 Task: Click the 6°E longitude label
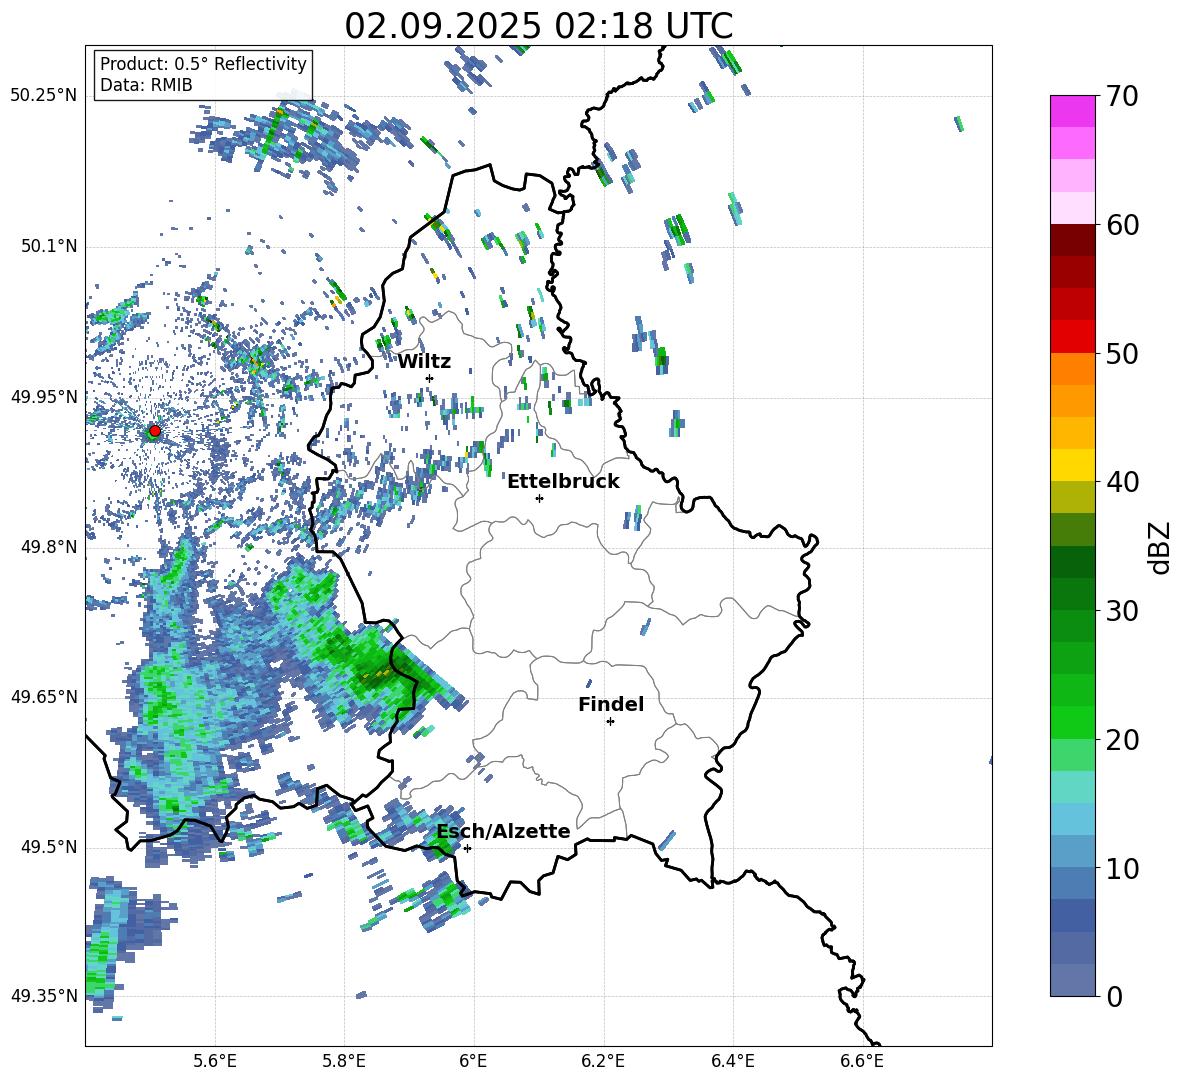(x=473, y=1061)
